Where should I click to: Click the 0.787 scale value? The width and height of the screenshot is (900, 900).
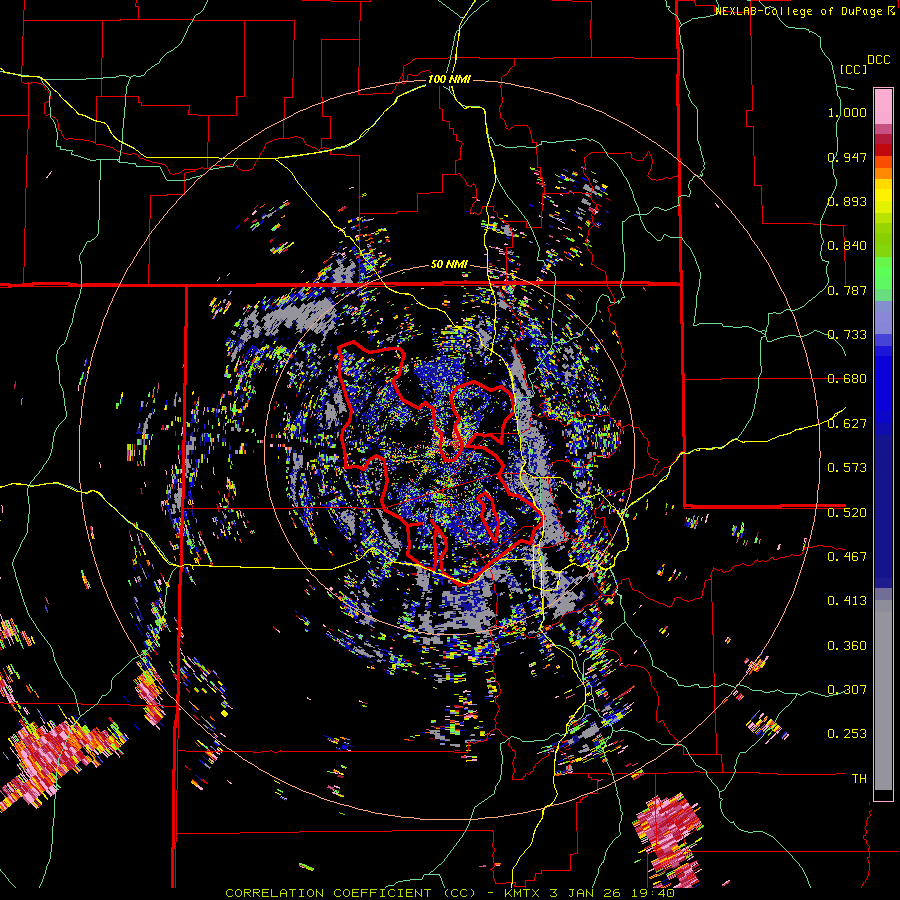coord(847,290)
